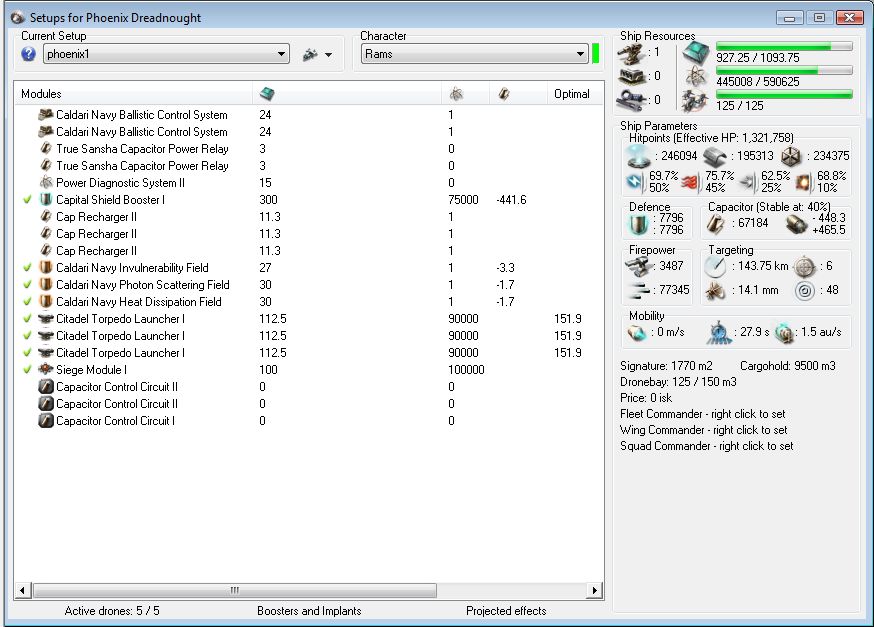874x627 pixels.
Task: Click the horizontal scrollbar right arrow
Action: 595,590
